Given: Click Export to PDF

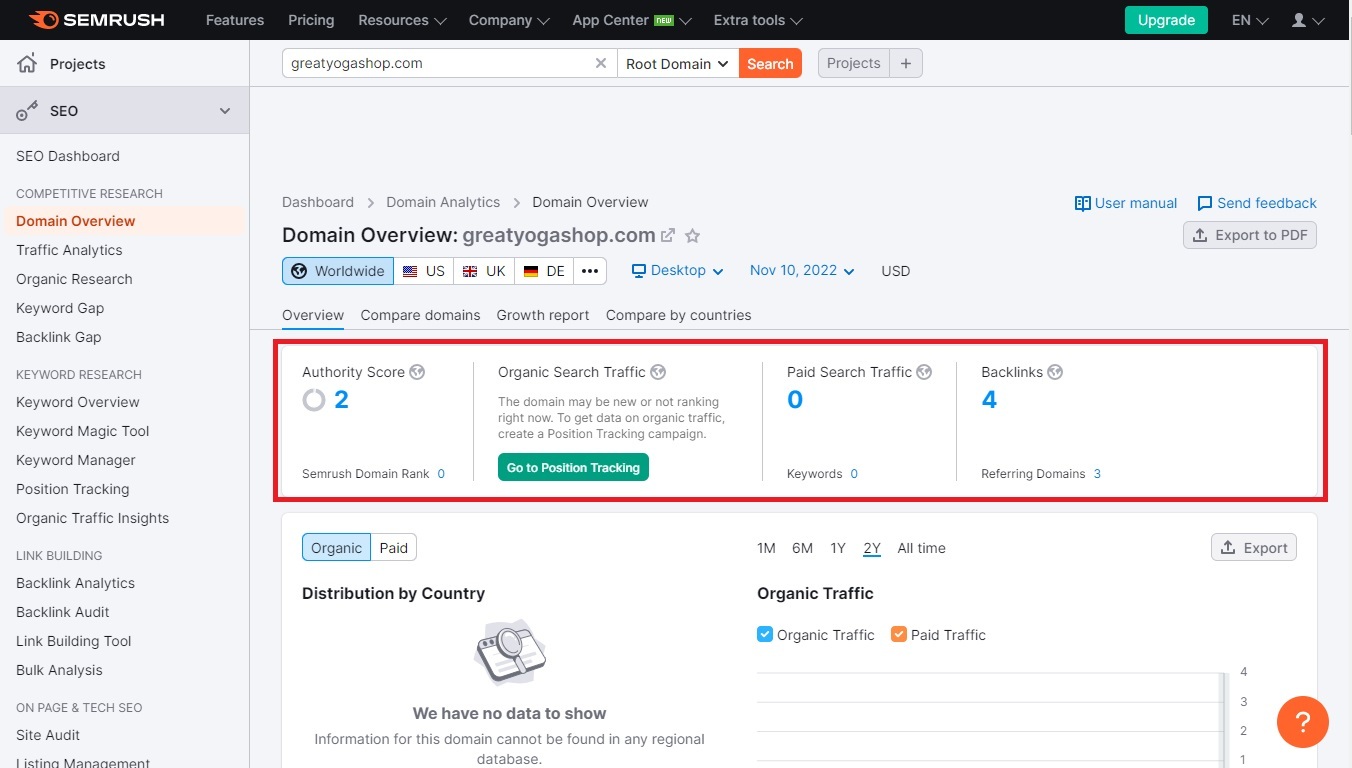Looking at the screenshot, I should tap(1250, 235).
